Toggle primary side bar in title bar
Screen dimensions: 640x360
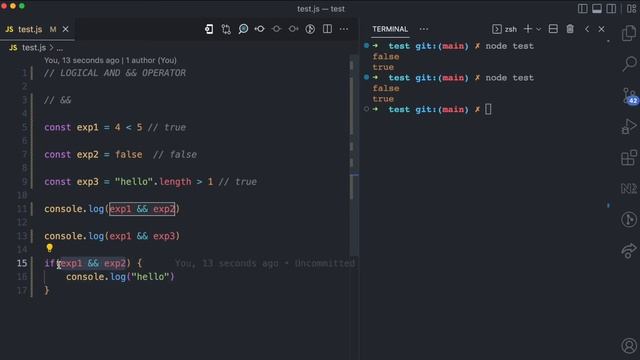(x=582, y=9)
